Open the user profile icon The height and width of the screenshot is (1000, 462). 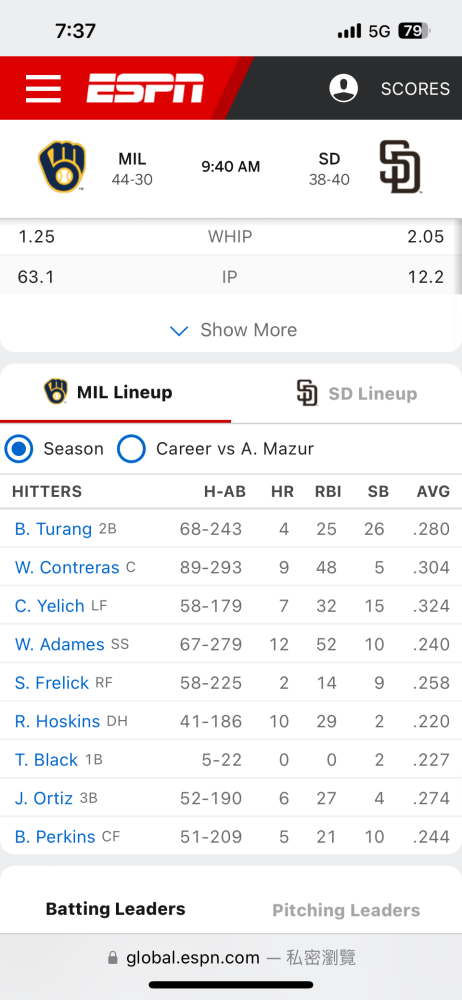tap(343, 88)
